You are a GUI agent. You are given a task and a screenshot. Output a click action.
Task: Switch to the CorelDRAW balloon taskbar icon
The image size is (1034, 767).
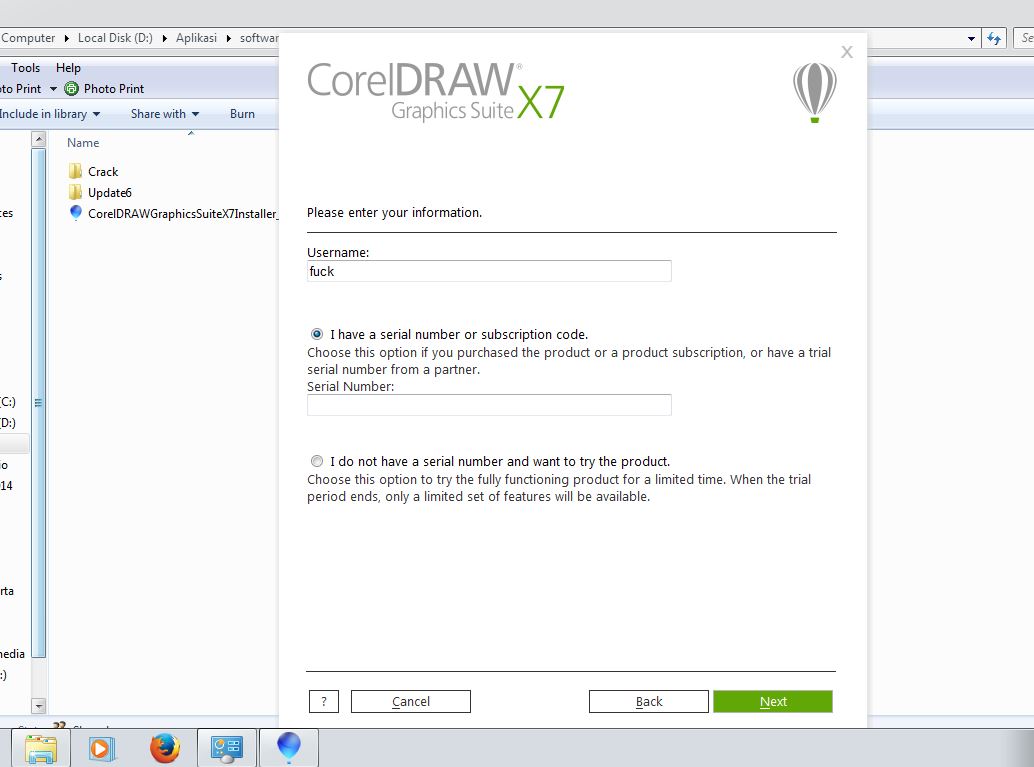click(289, 747)
